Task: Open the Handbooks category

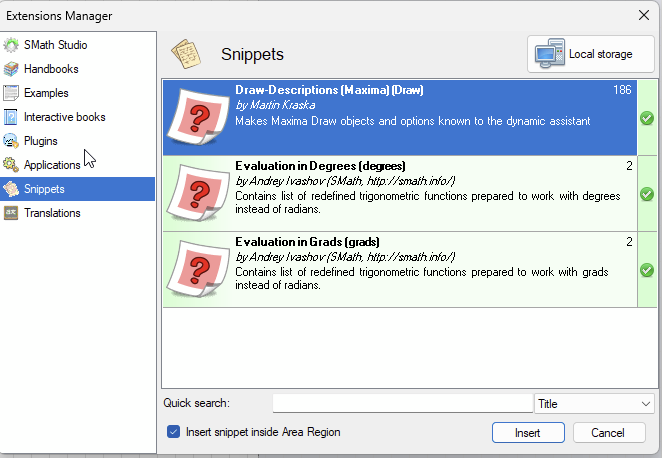Action: [51, 69]
